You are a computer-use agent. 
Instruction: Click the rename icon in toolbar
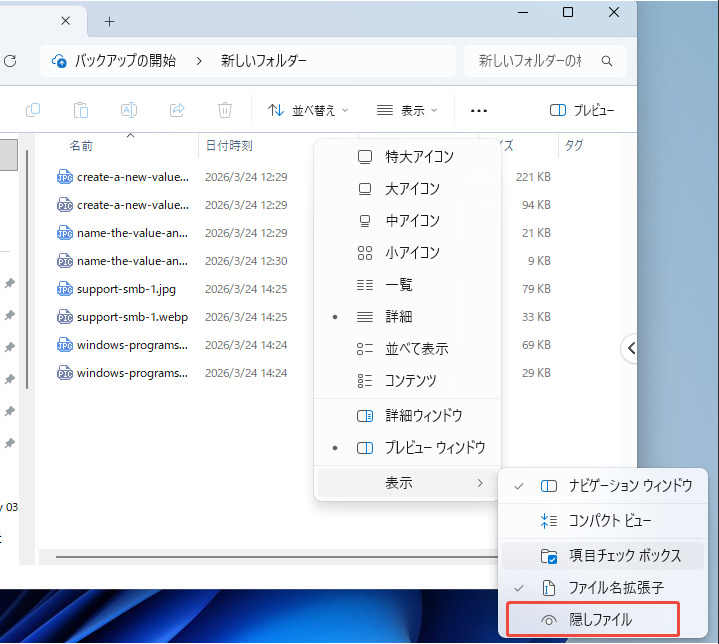pos(129,111)
